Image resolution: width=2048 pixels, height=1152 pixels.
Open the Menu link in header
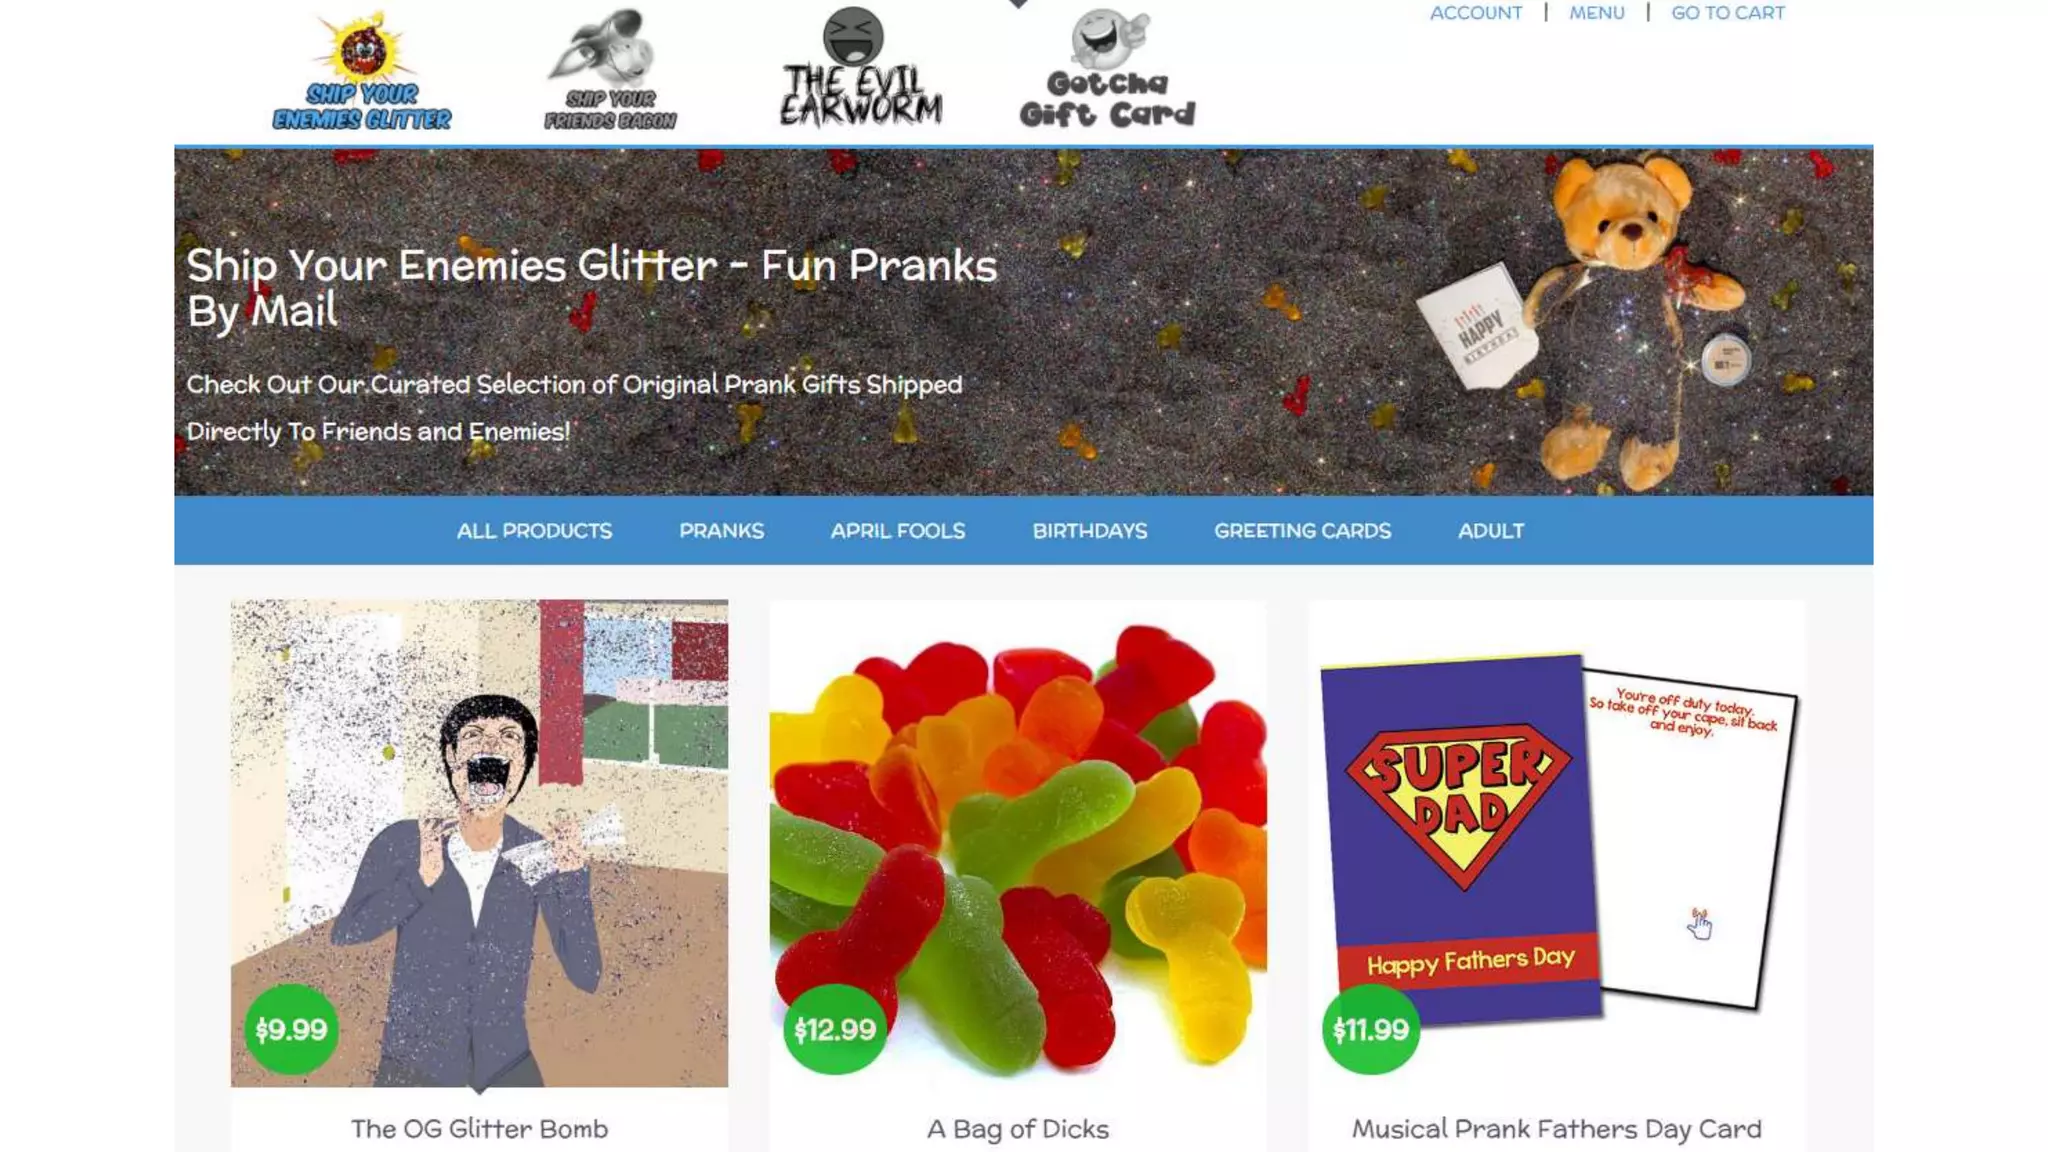pyautogui.click(x=1596, y=13)
